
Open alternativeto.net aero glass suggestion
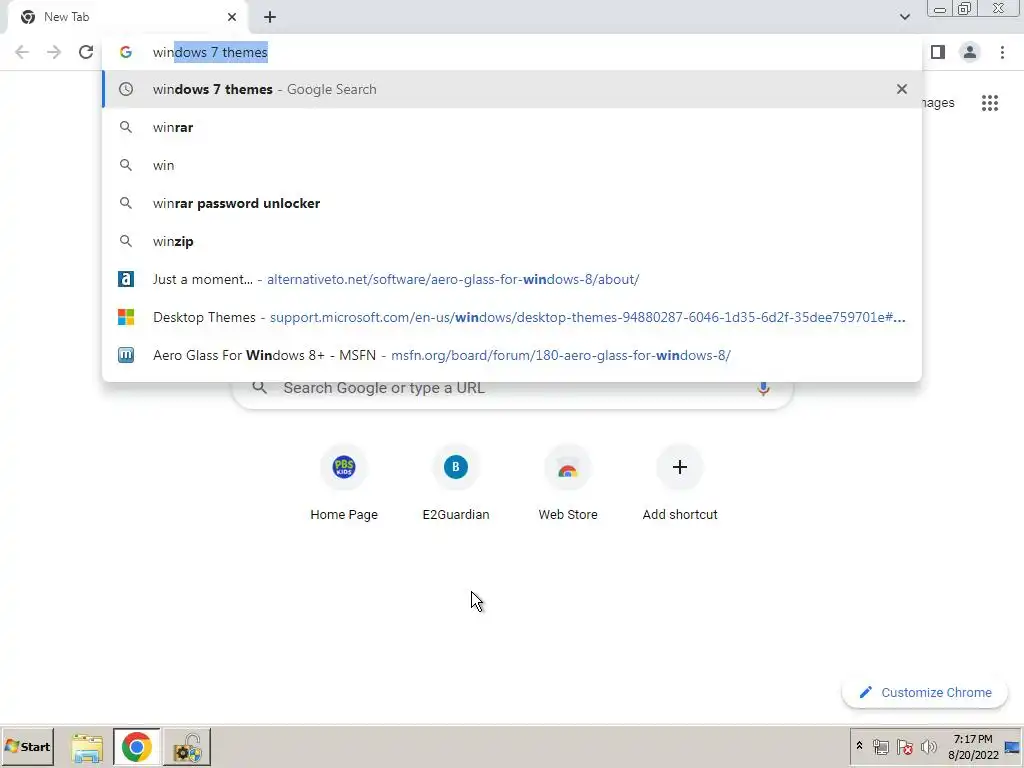click(512, 280)
